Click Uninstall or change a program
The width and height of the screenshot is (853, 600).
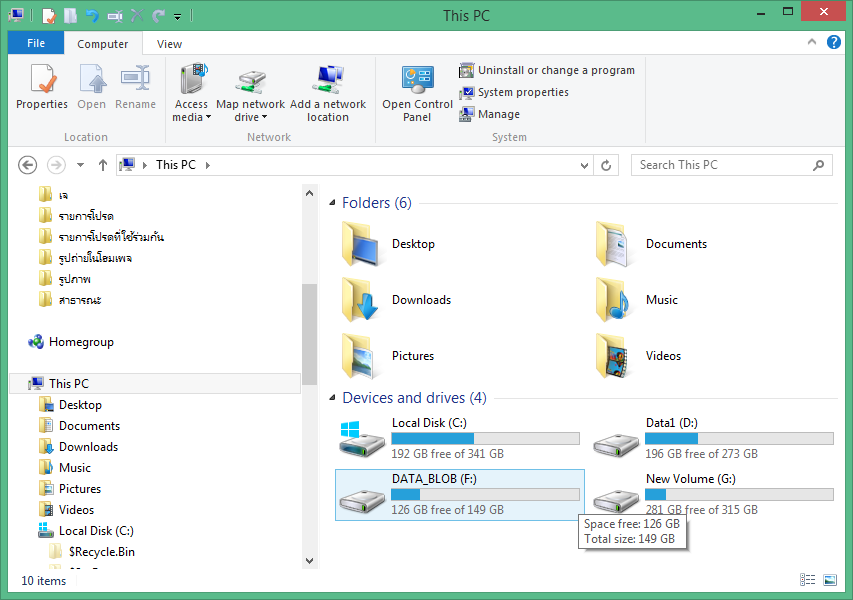point(547,70)
